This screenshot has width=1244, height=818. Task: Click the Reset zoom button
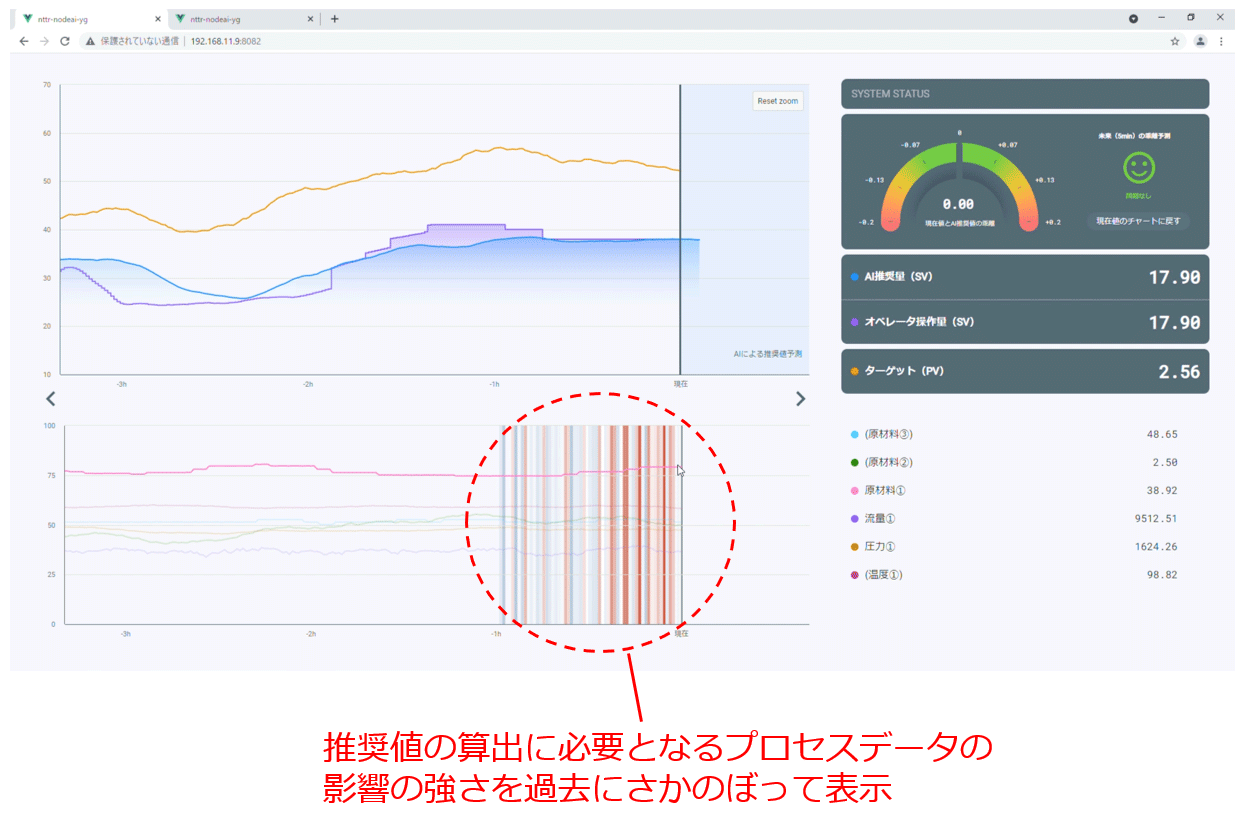[777, 101]
